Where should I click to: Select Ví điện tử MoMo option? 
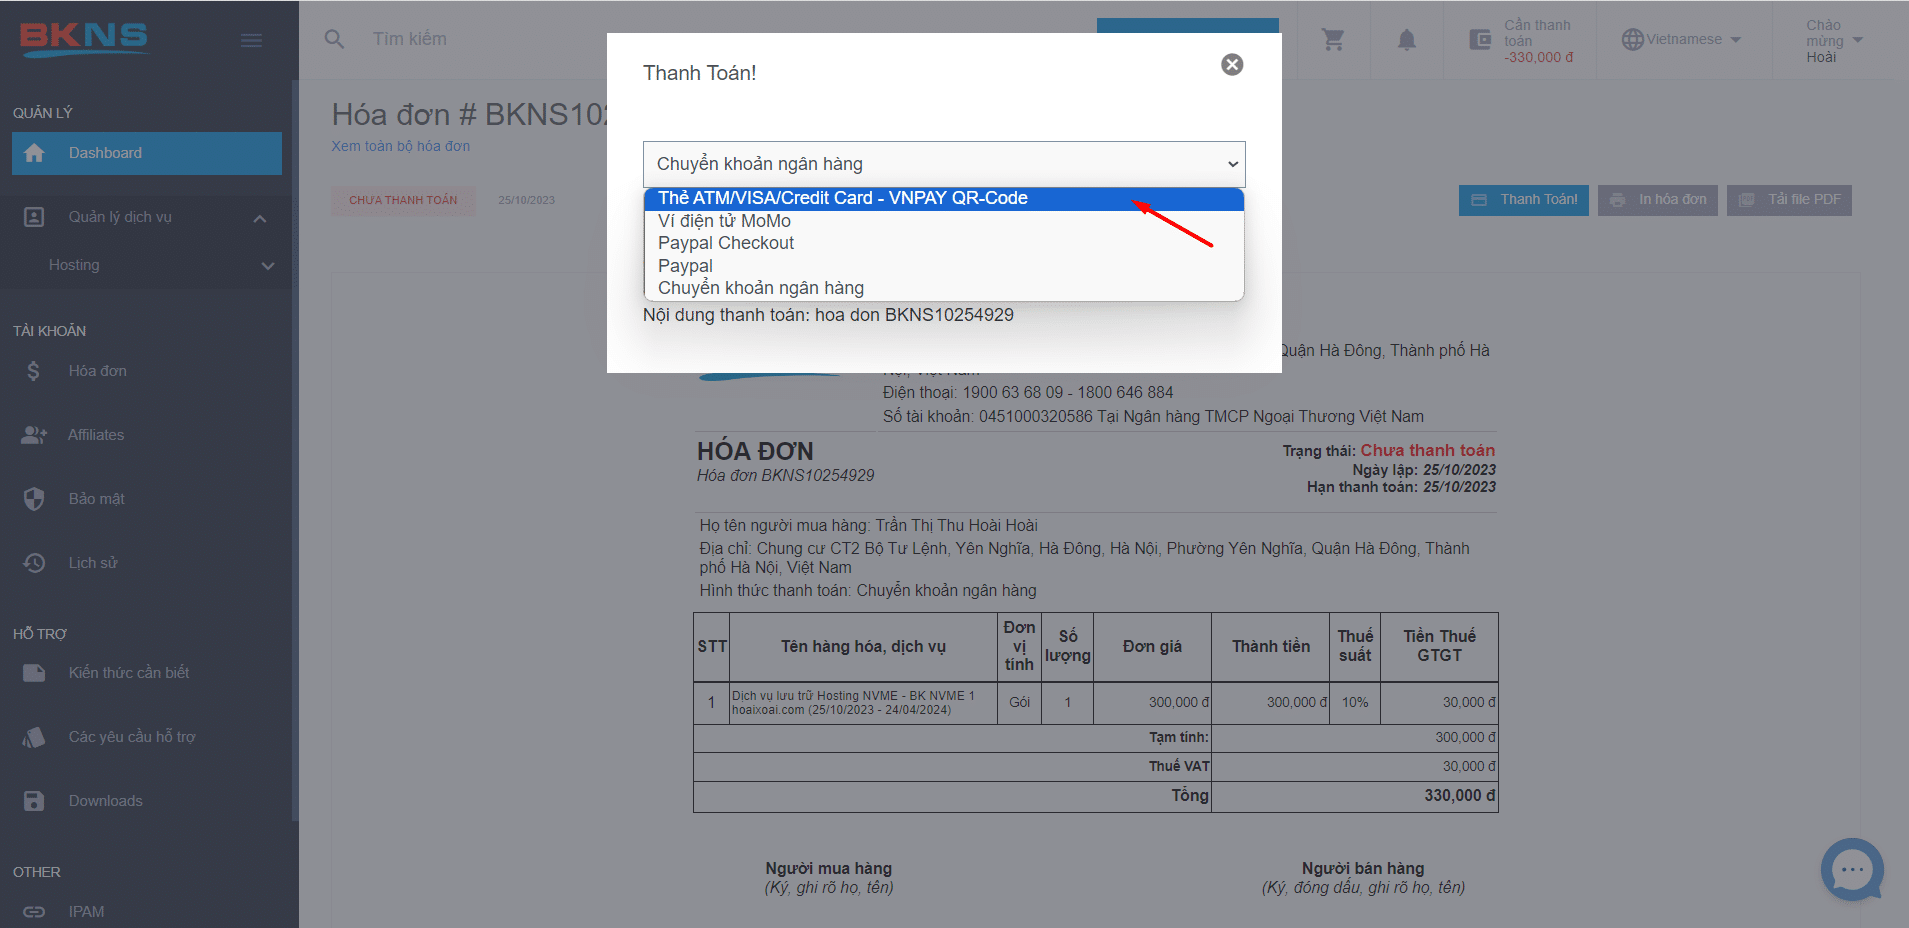pyautogui.click(x=944, y=221)
